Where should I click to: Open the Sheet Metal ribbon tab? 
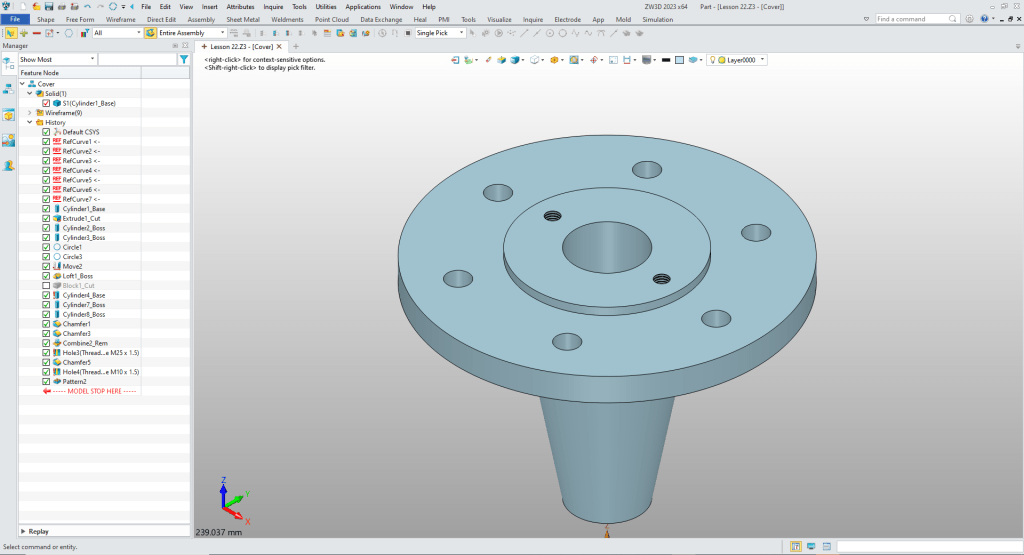pos(243,19)
